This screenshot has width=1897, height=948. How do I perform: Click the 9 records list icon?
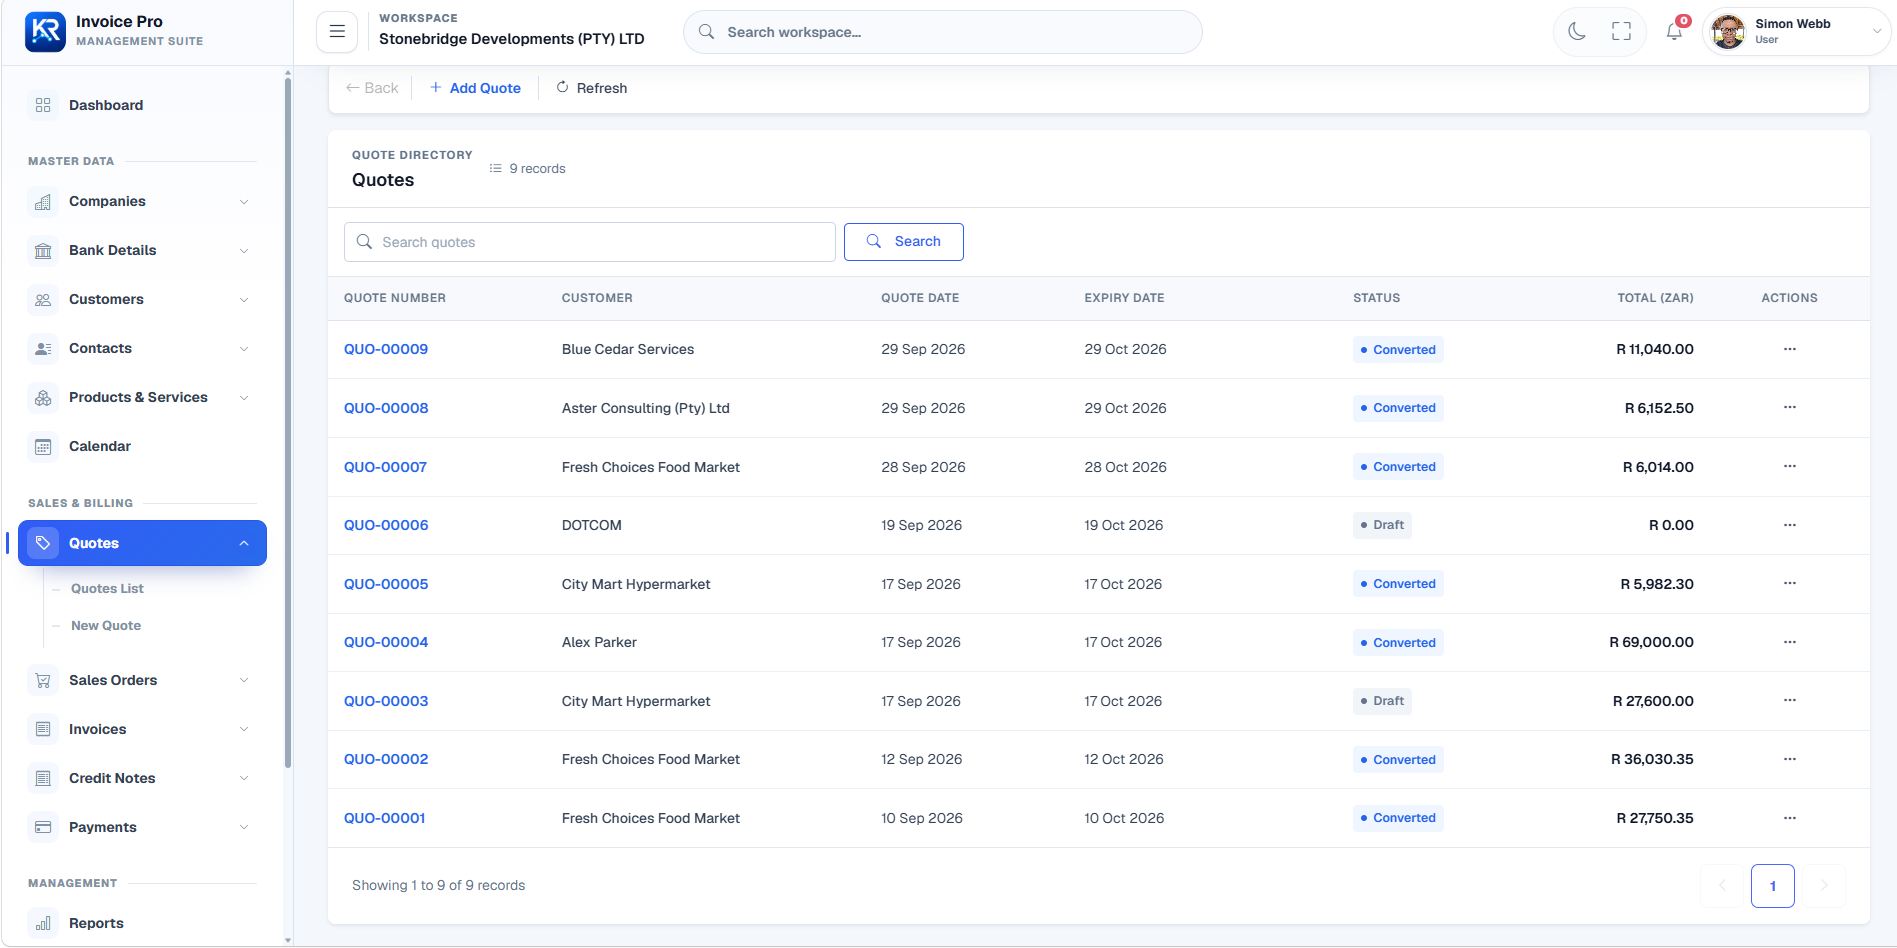[495, 169]
